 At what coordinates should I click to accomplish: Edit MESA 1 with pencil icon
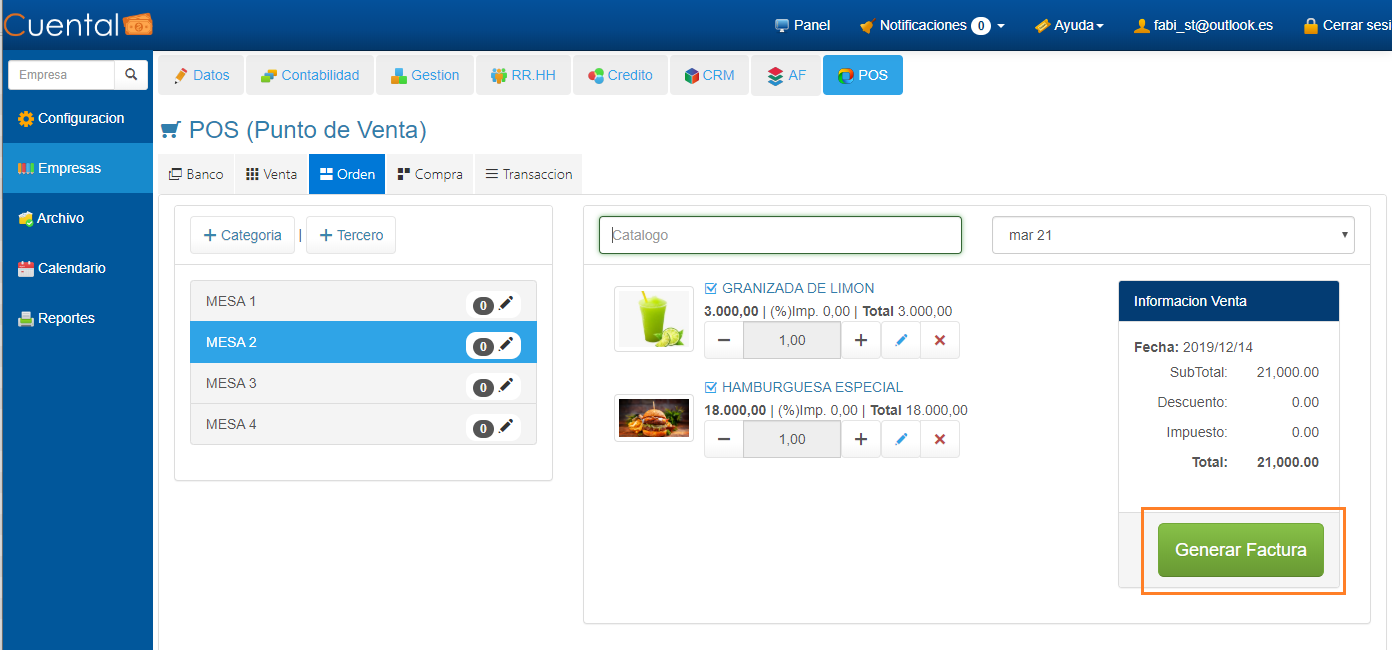coord(506,304)
